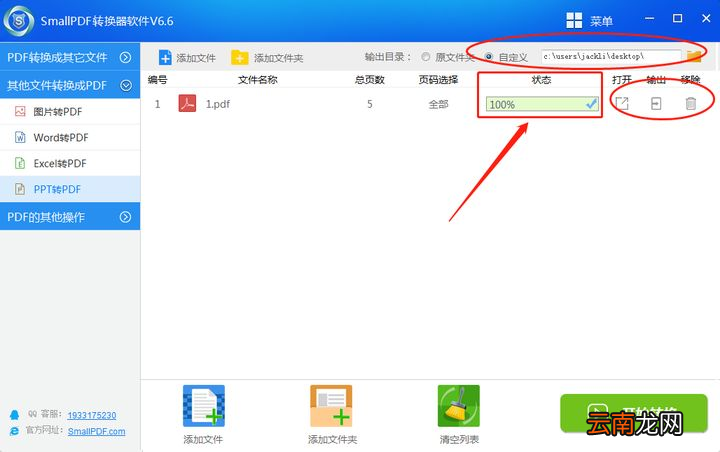Click the top toolbar 添加文件 button

click(x=187, y=57)
